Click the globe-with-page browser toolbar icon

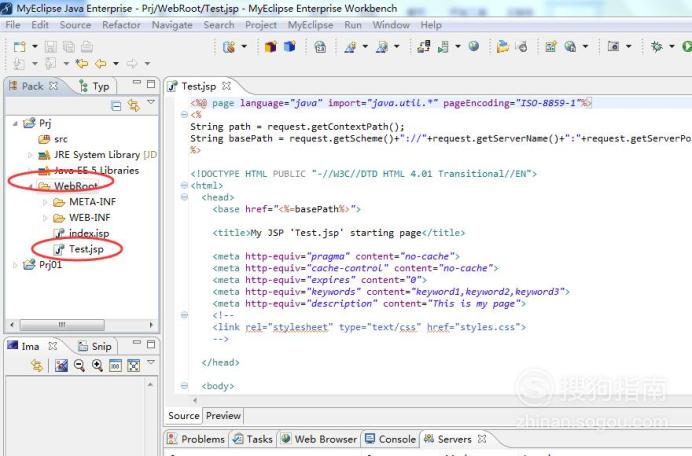[x=570, y=46]
